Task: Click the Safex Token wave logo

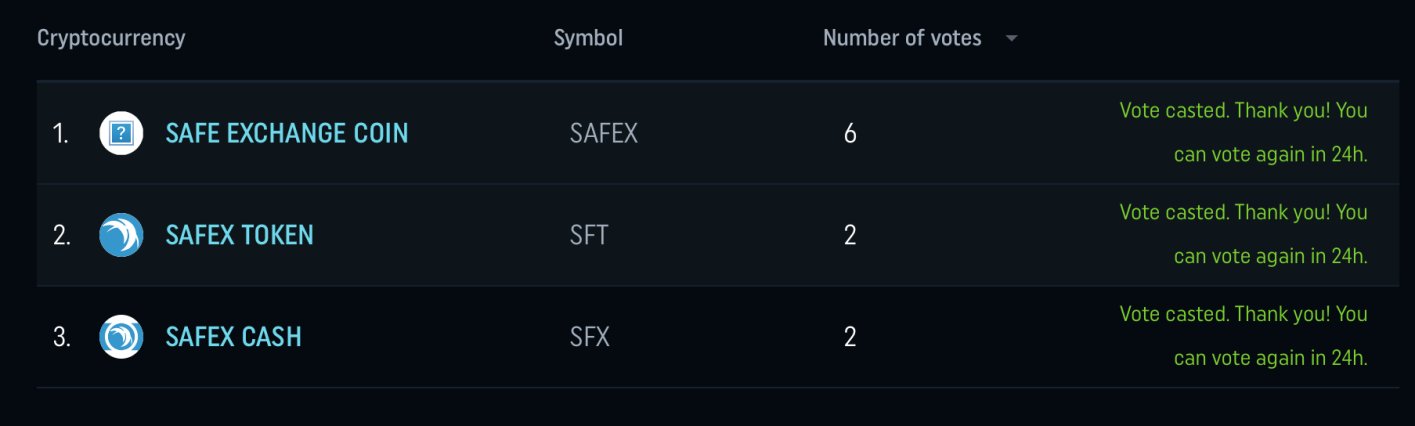Action: pyautogui.click(x=121, y=235)
